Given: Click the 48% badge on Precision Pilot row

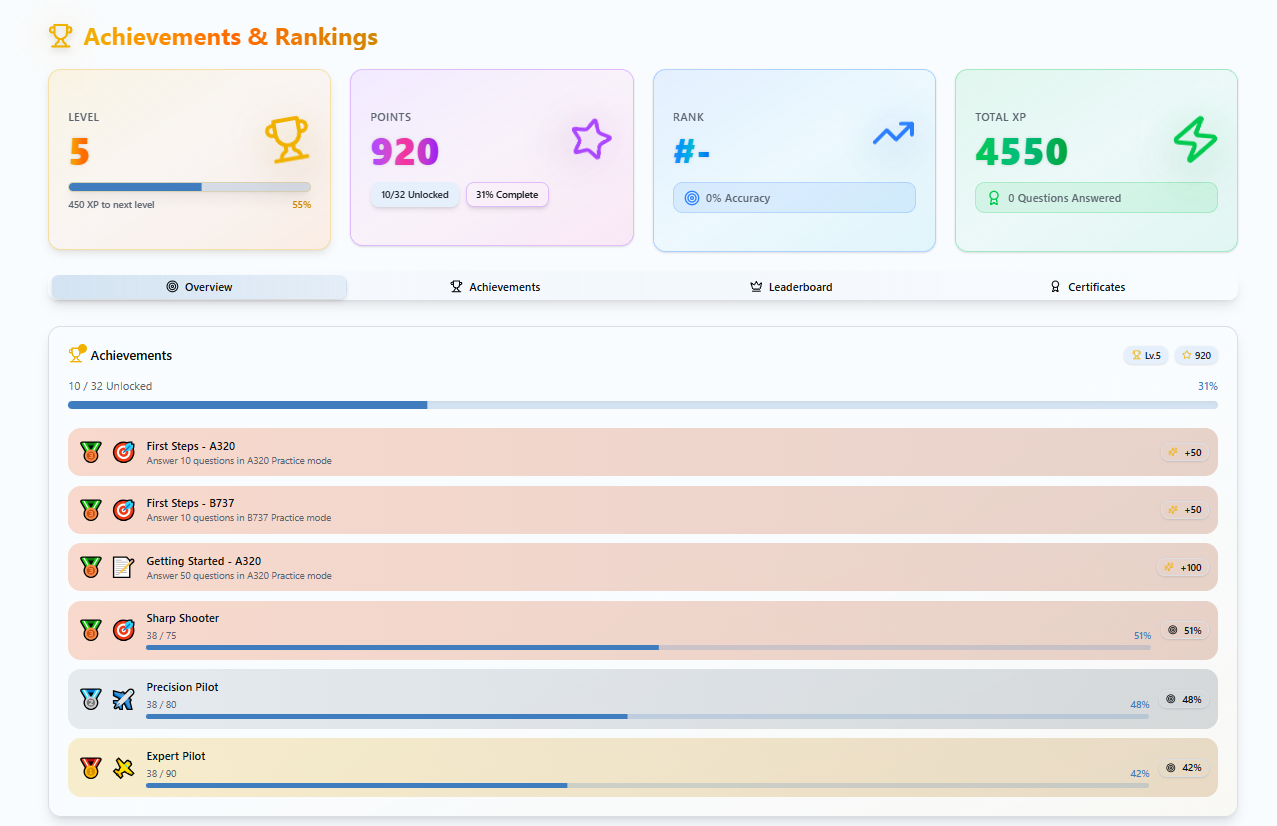Looking at the screenshot, I should [1184, 700].
